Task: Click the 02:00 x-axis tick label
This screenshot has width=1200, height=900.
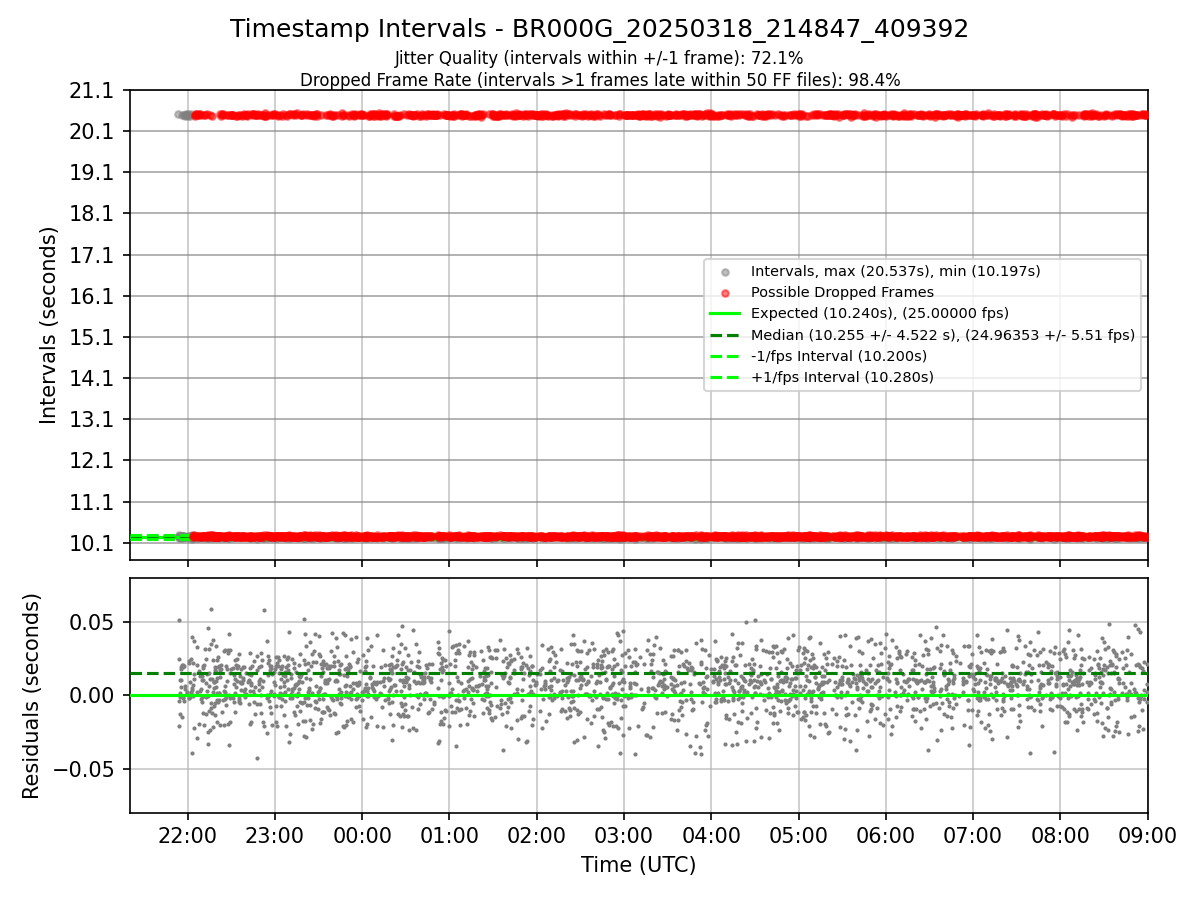Action: pyautogui.click(x=537, y=836)
